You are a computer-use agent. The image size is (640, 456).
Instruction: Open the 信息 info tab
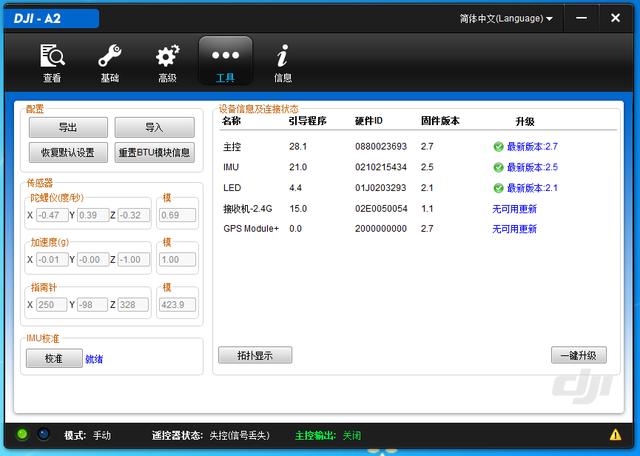282,62
